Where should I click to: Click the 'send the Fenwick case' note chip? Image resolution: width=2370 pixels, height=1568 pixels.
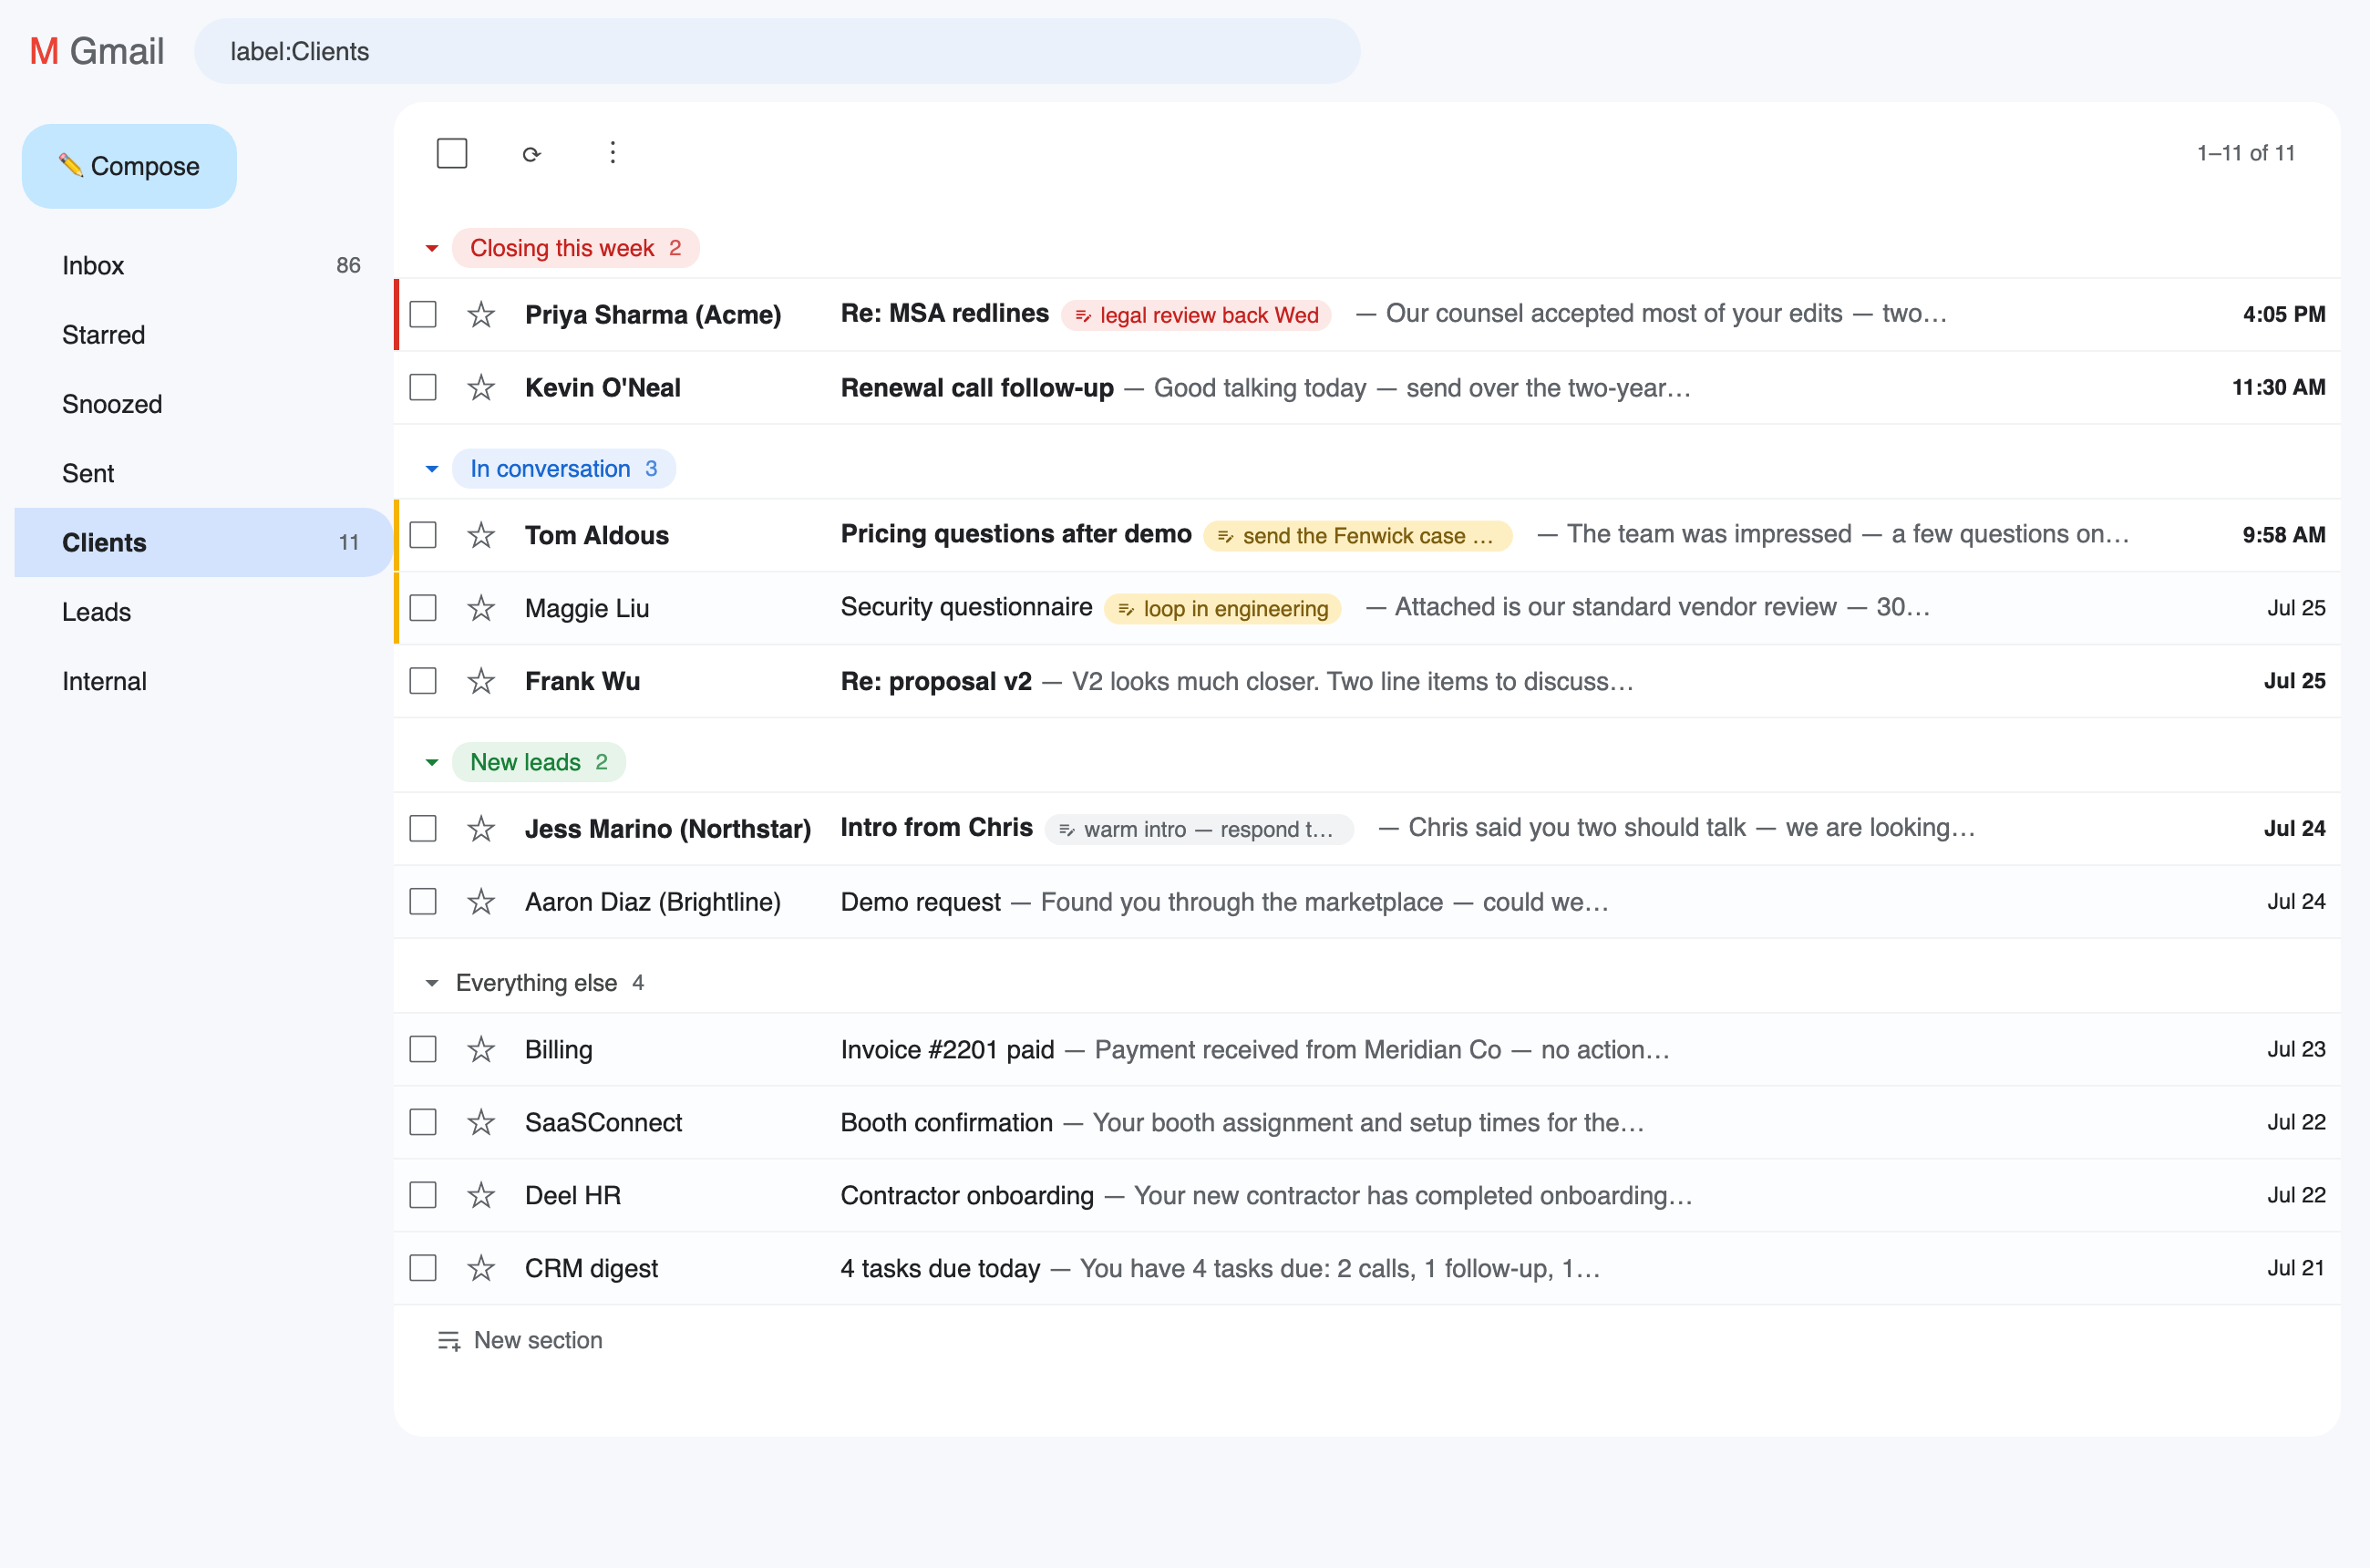(1357, 536)
